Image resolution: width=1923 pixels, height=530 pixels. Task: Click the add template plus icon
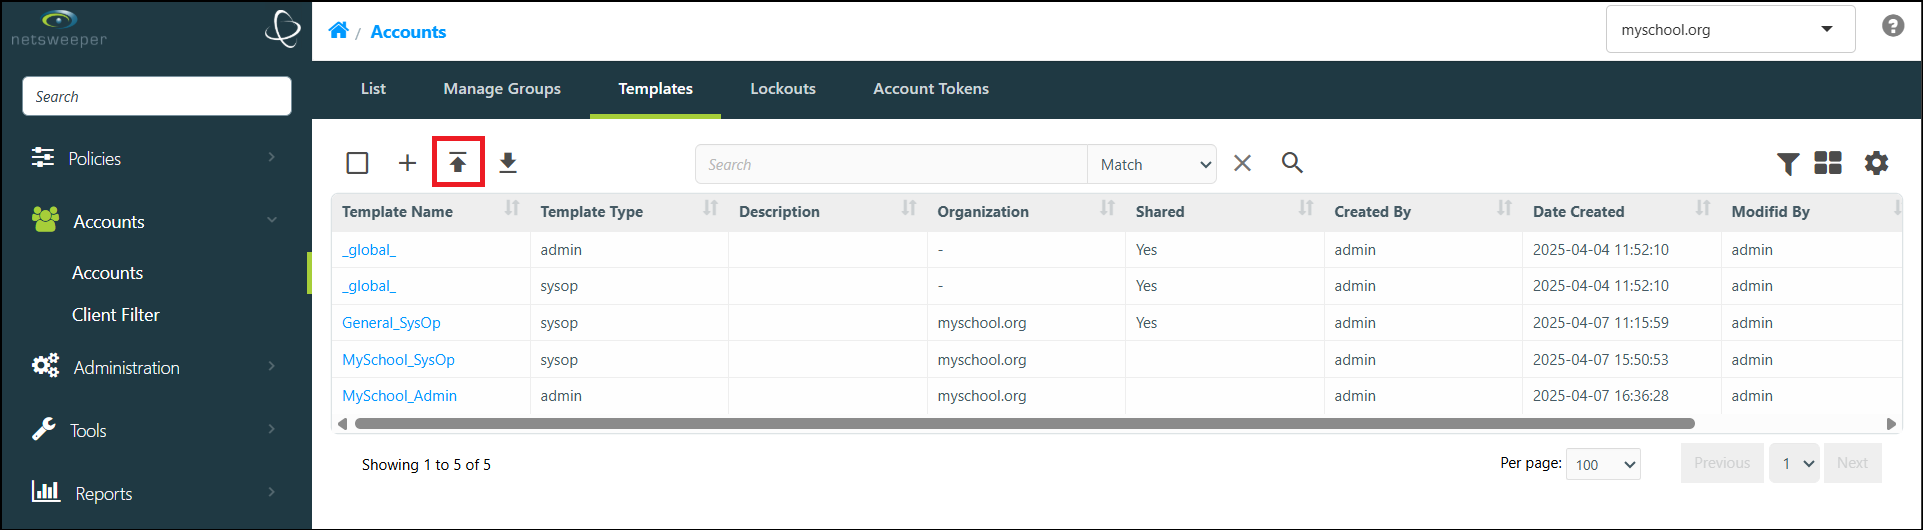click(407, 163)
